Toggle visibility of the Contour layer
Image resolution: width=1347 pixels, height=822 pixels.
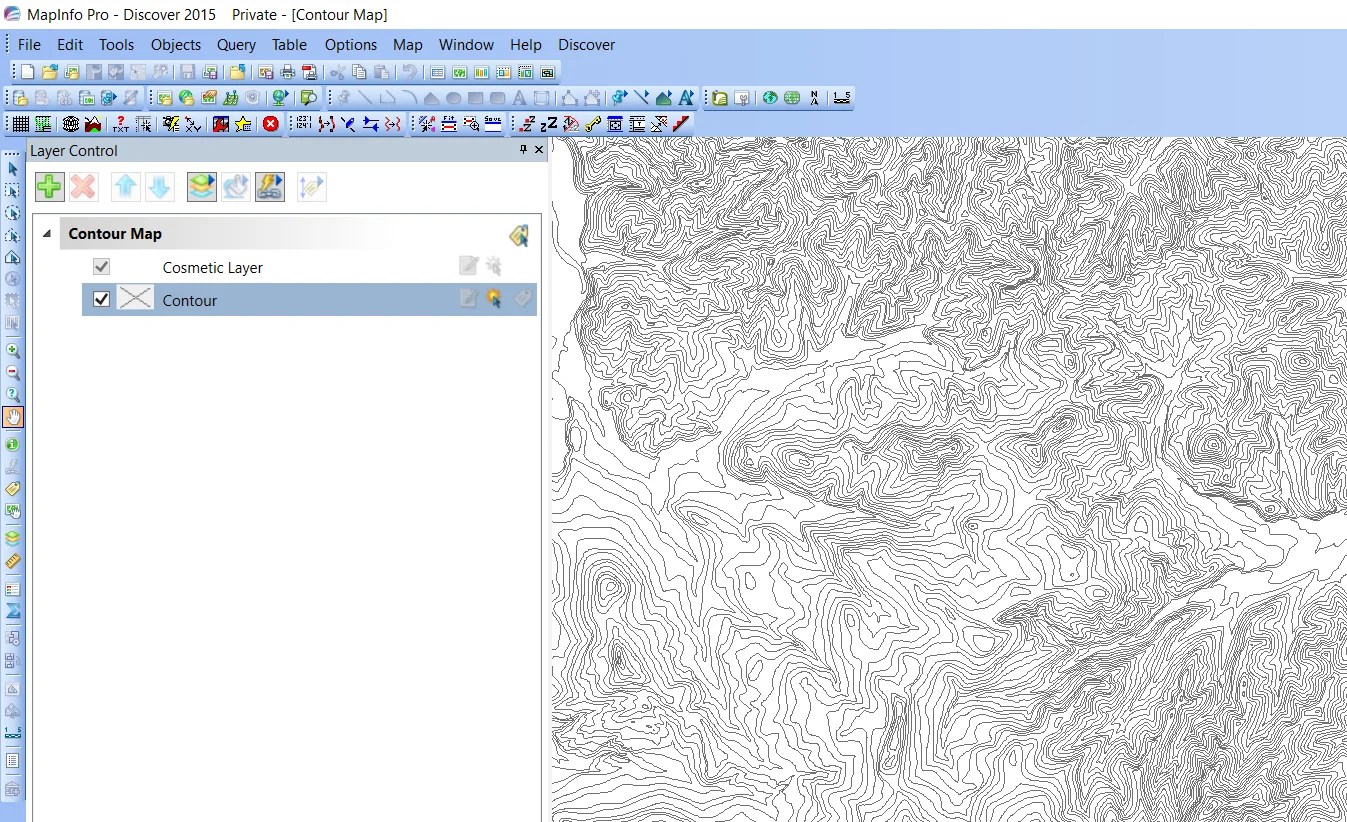101,298
